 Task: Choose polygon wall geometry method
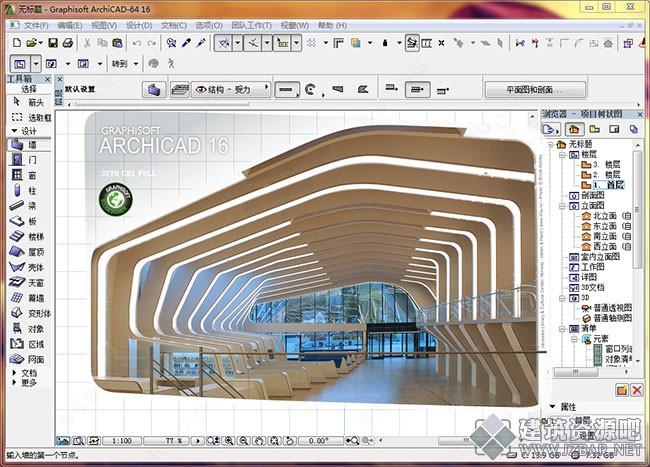363,89
